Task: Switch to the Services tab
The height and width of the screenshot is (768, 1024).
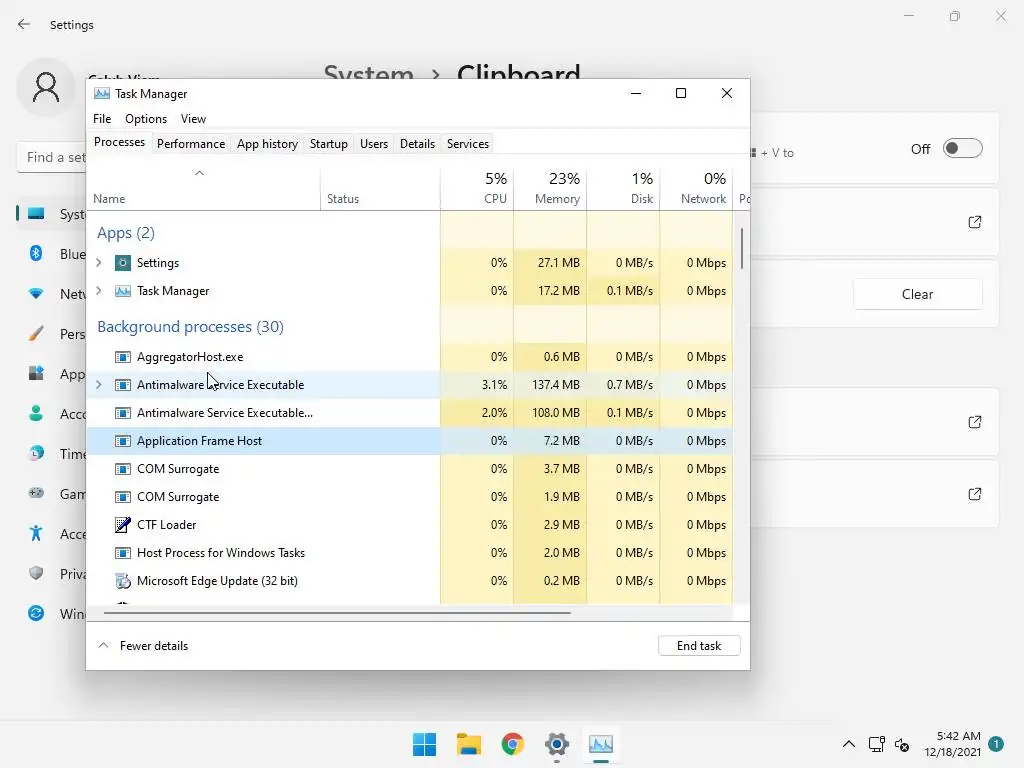Action: click(468, 144)
